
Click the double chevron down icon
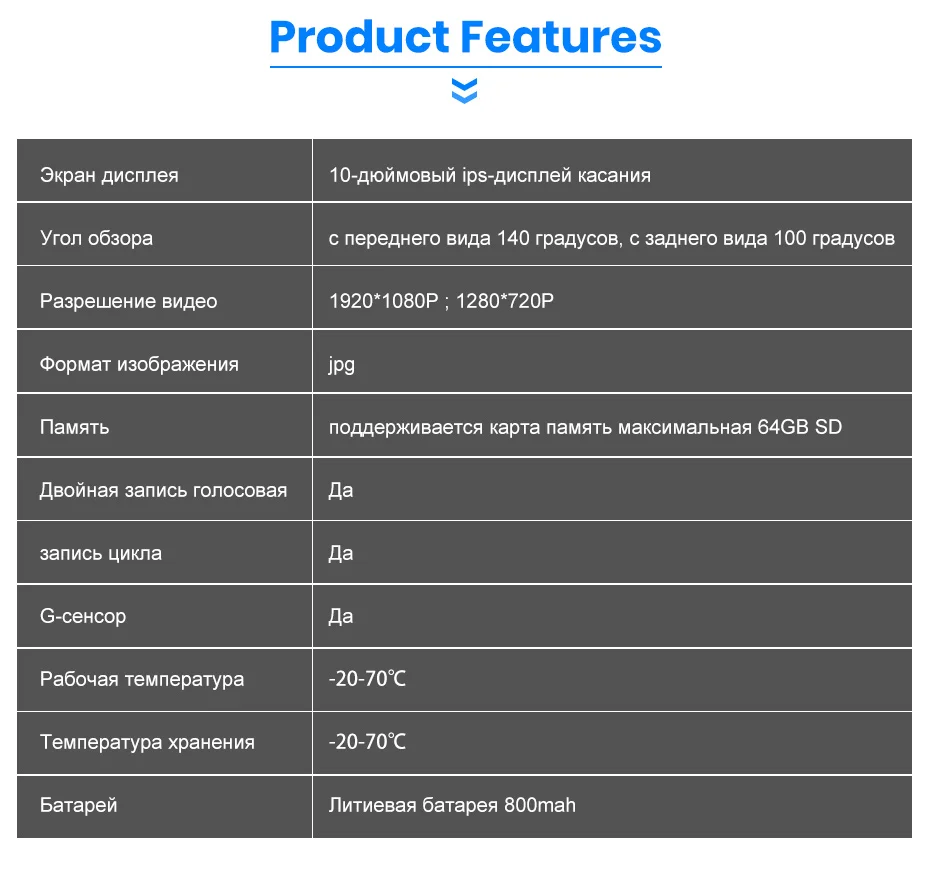[x=464, y=91]
